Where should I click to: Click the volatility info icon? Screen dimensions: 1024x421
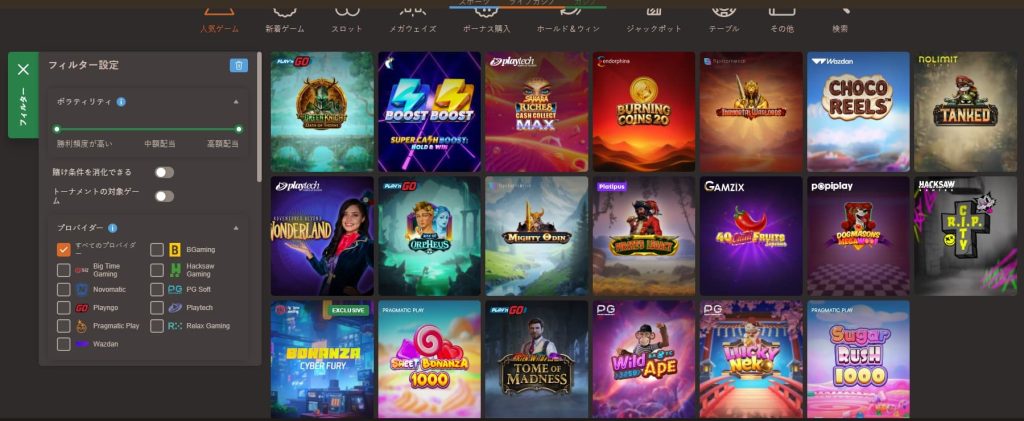121,102
